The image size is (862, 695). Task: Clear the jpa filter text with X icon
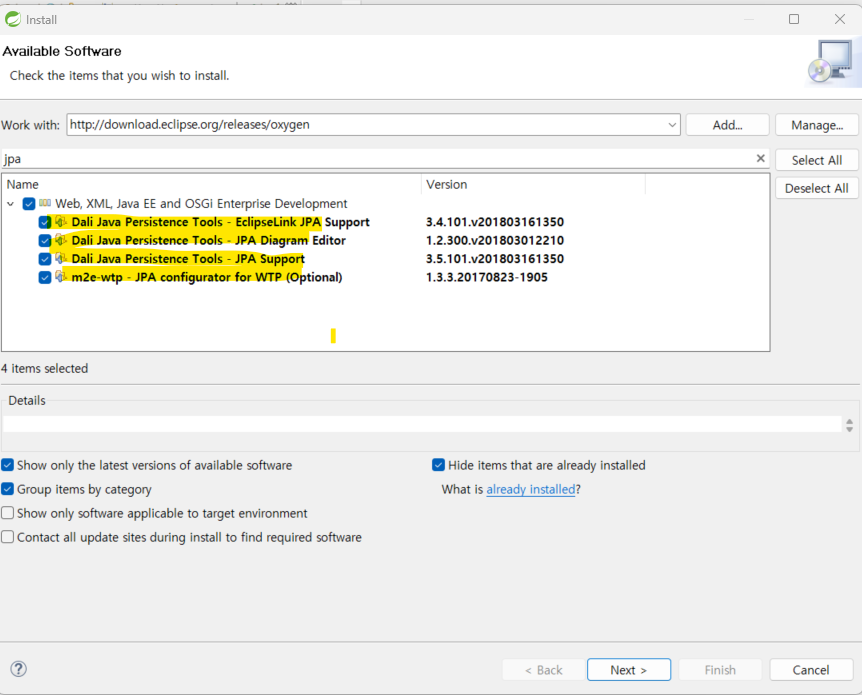760,158
